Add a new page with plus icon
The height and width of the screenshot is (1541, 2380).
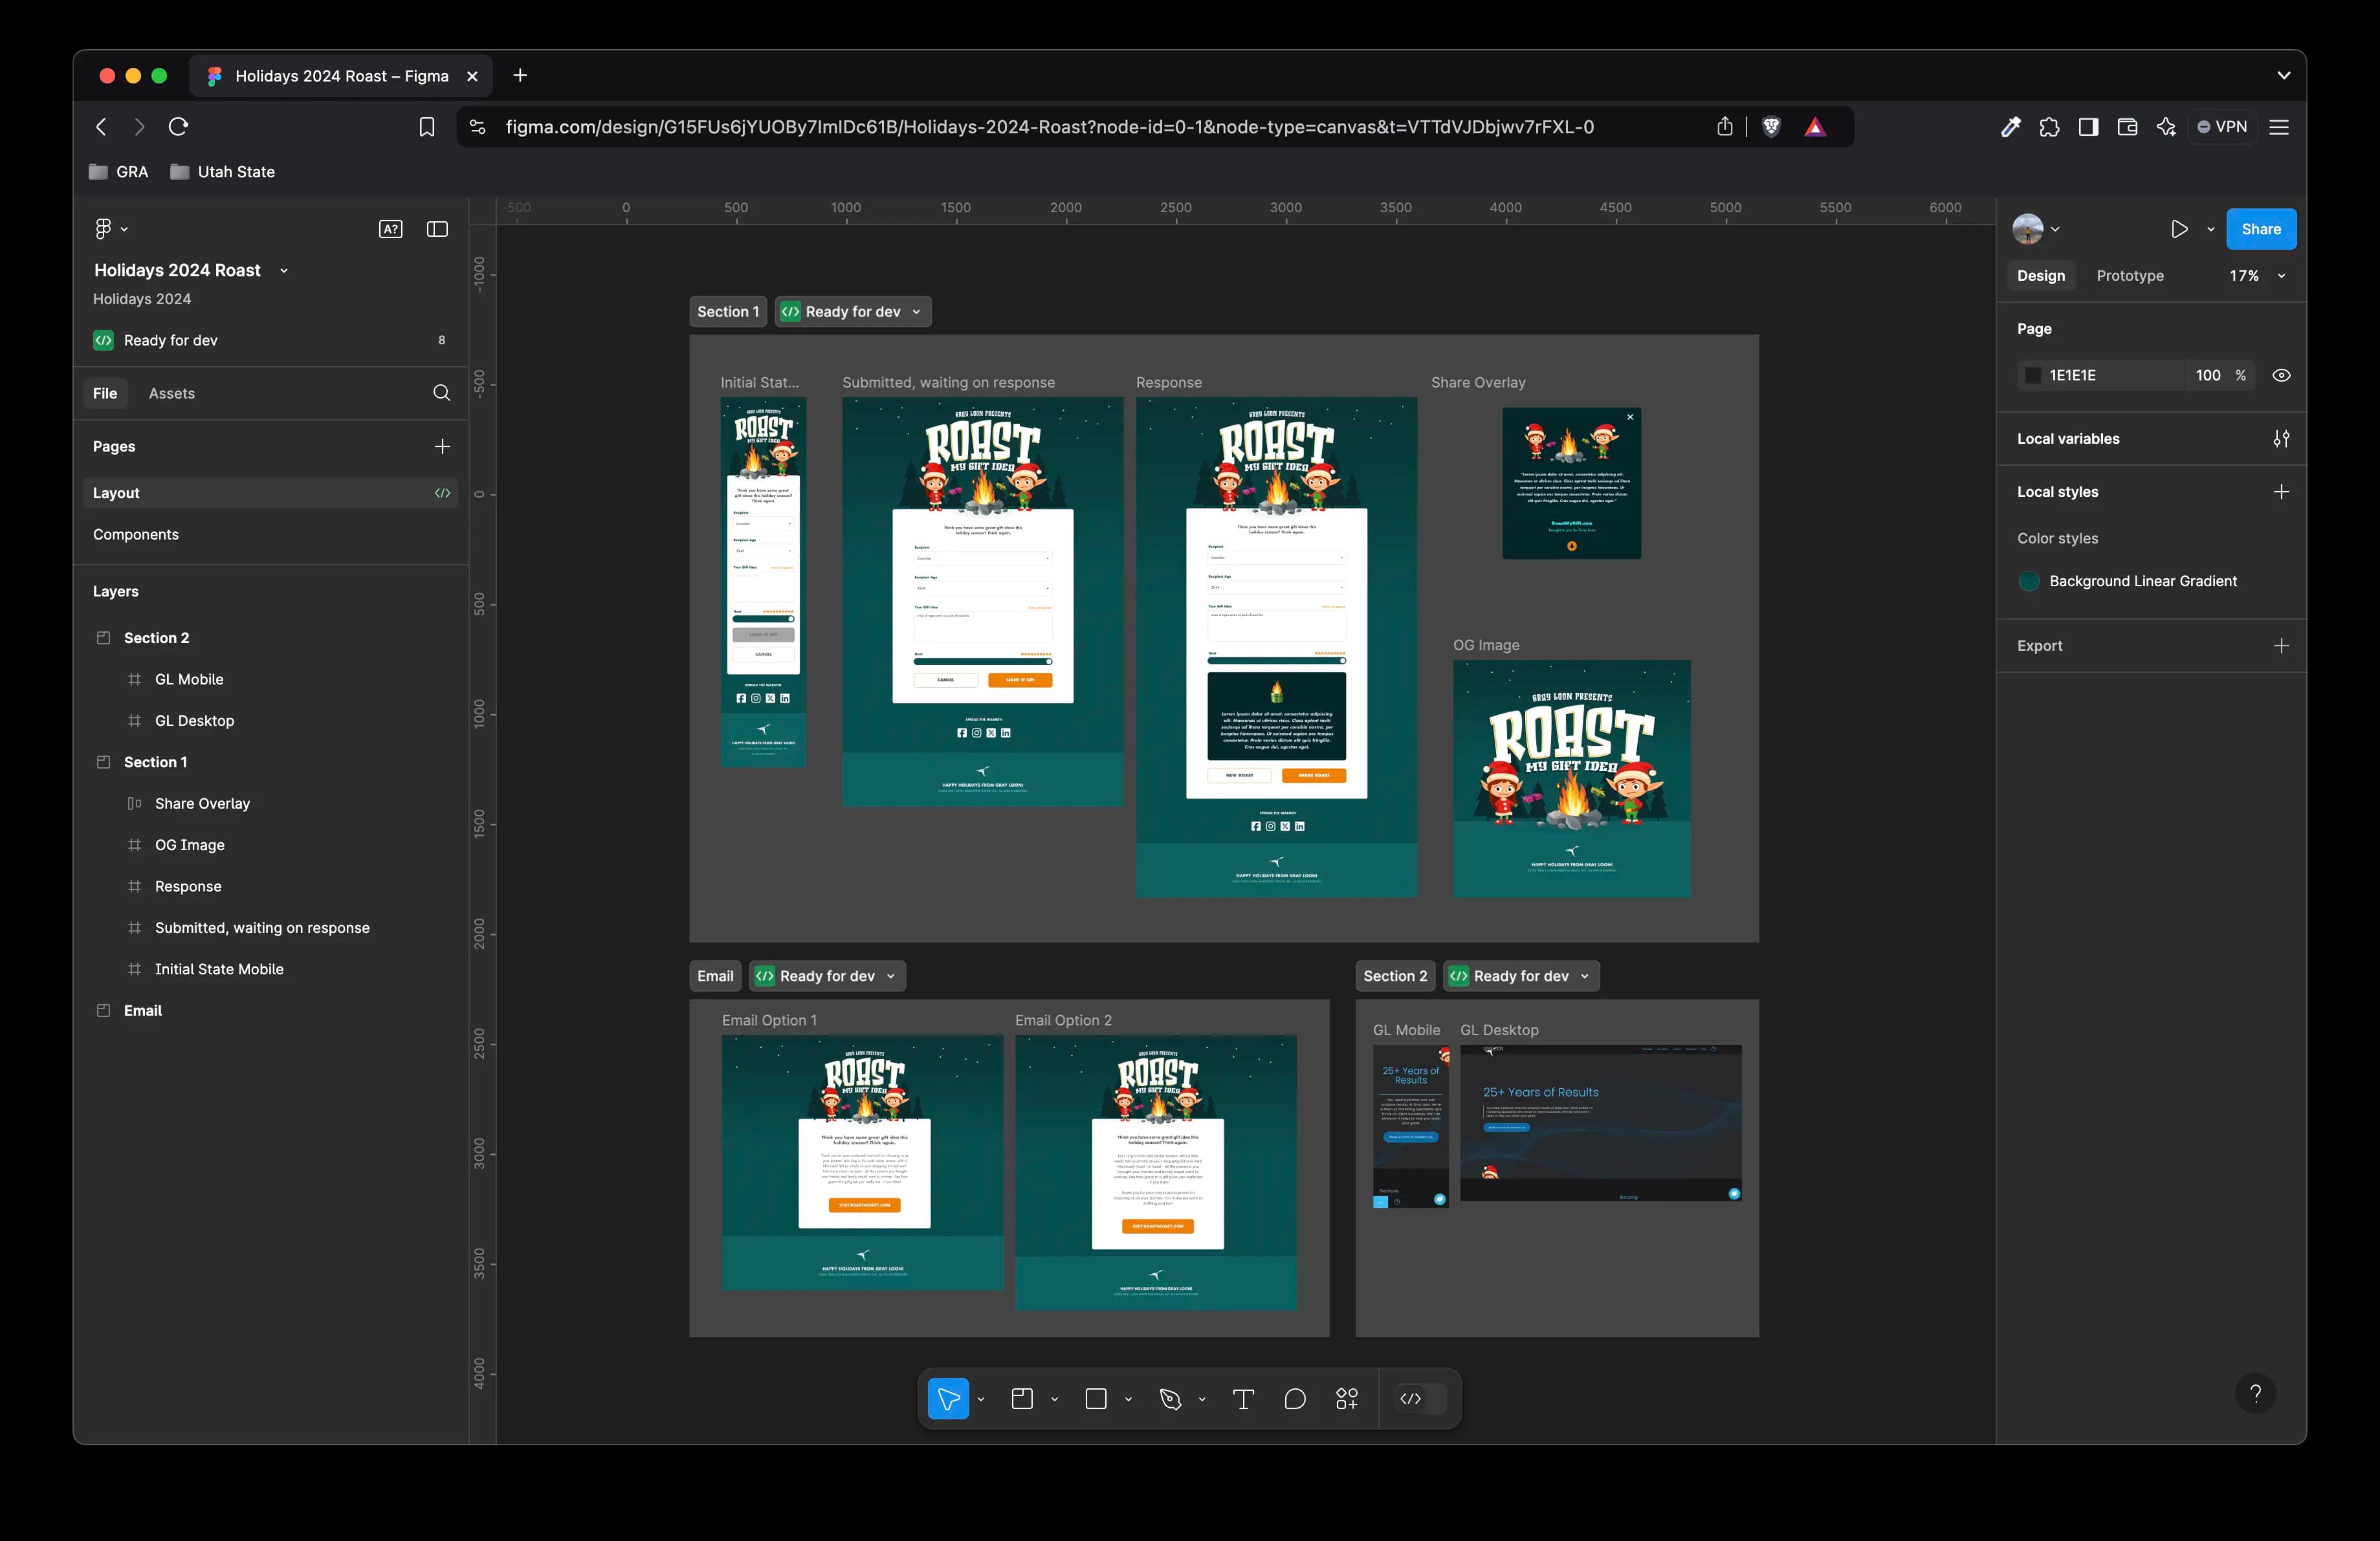(442, 446)
